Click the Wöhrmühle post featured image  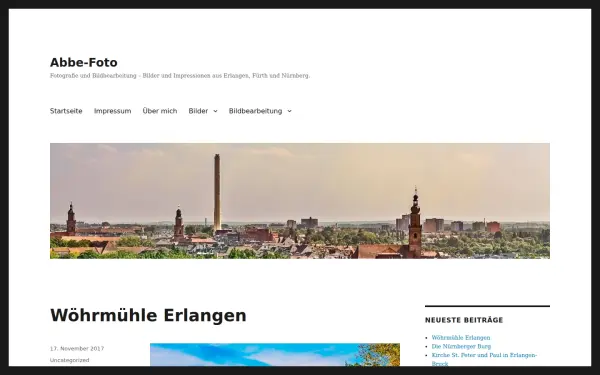click(x=275, y=355)
